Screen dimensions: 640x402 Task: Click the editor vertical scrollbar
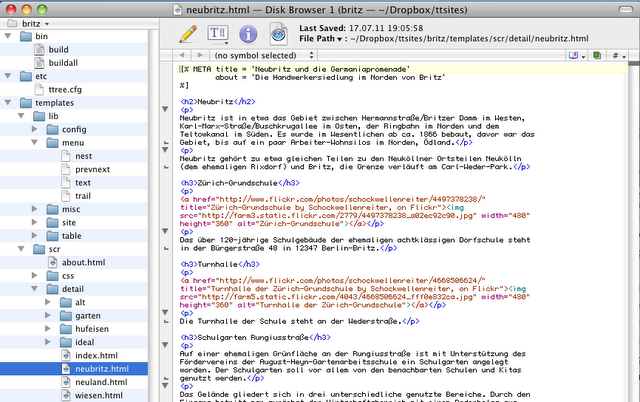(633, 231)
